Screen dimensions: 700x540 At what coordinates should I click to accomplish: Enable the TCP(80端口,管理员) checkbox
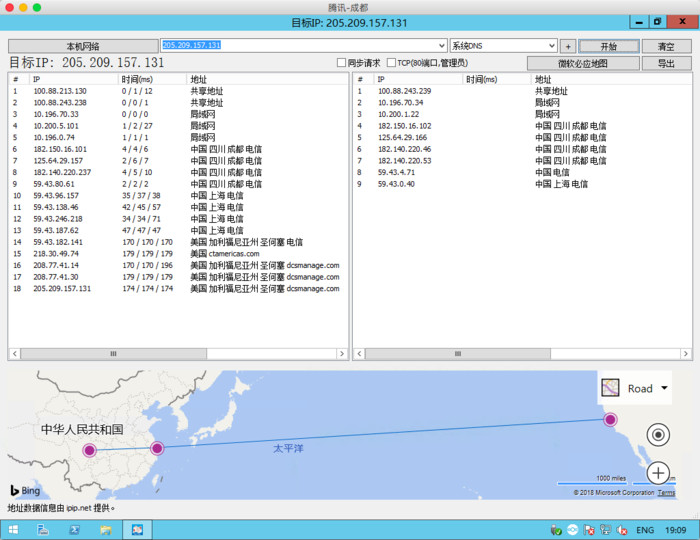pyautogui.click(x=392, y=63)
